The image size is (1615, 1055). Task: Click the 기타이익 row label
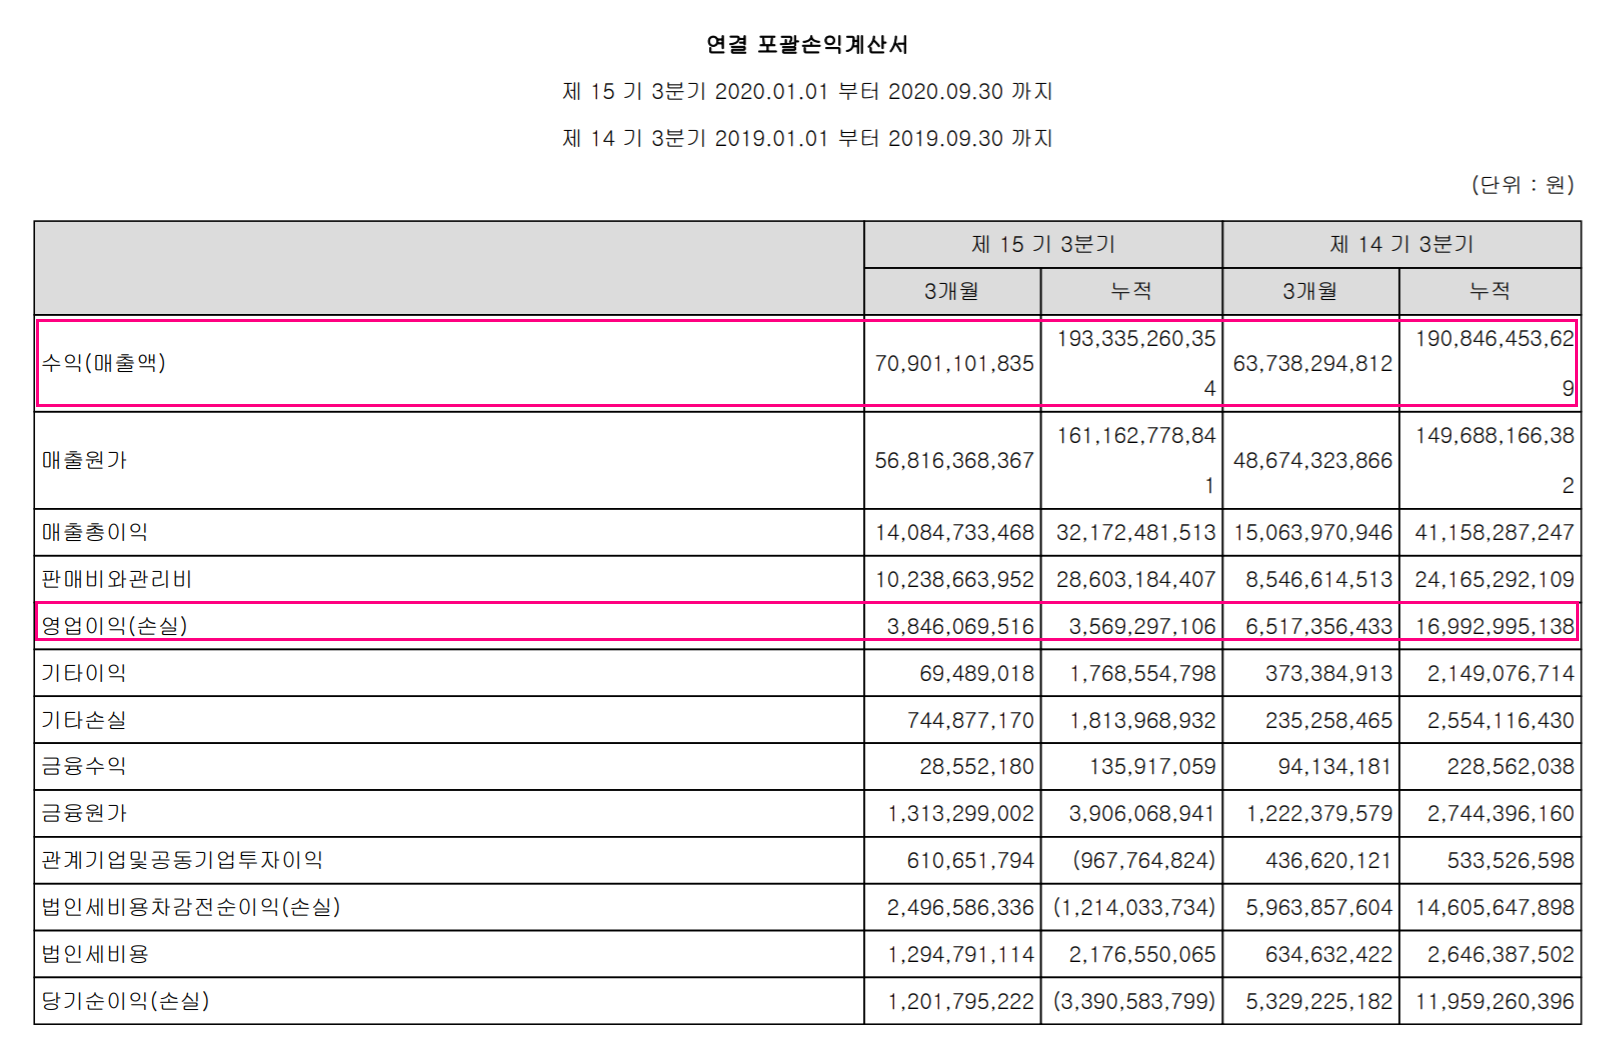point(84,673)
